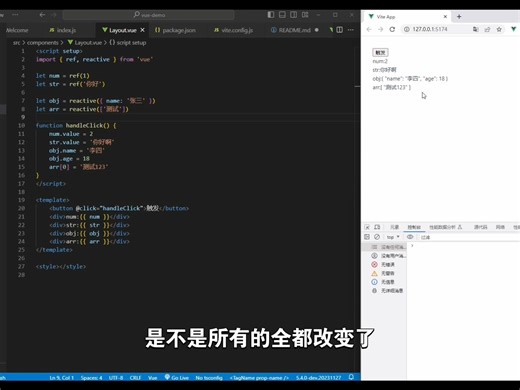
Task: Toggle device emulation icon in DevTools
Action: 377,227
